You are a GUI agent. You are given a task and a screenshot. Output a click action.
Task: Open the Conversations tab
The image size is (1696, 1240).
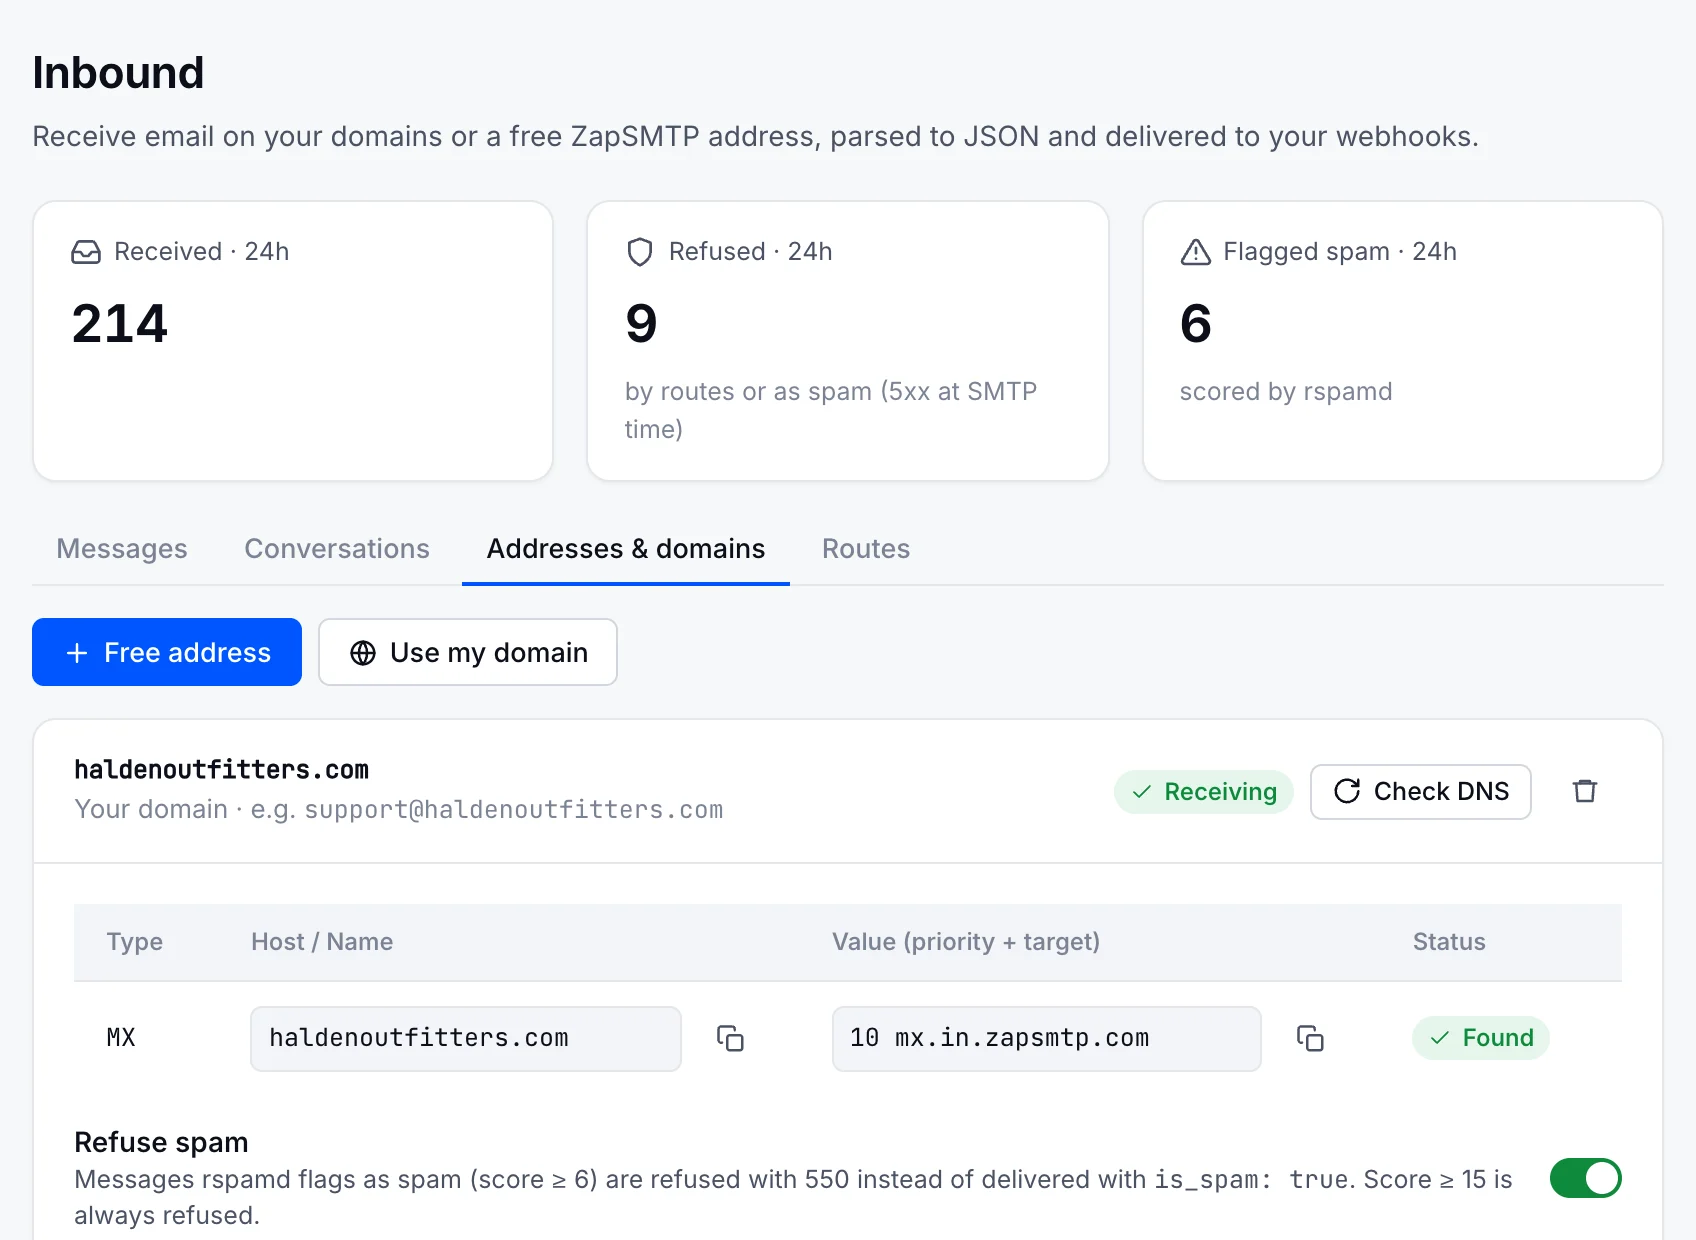coord(337,548)
